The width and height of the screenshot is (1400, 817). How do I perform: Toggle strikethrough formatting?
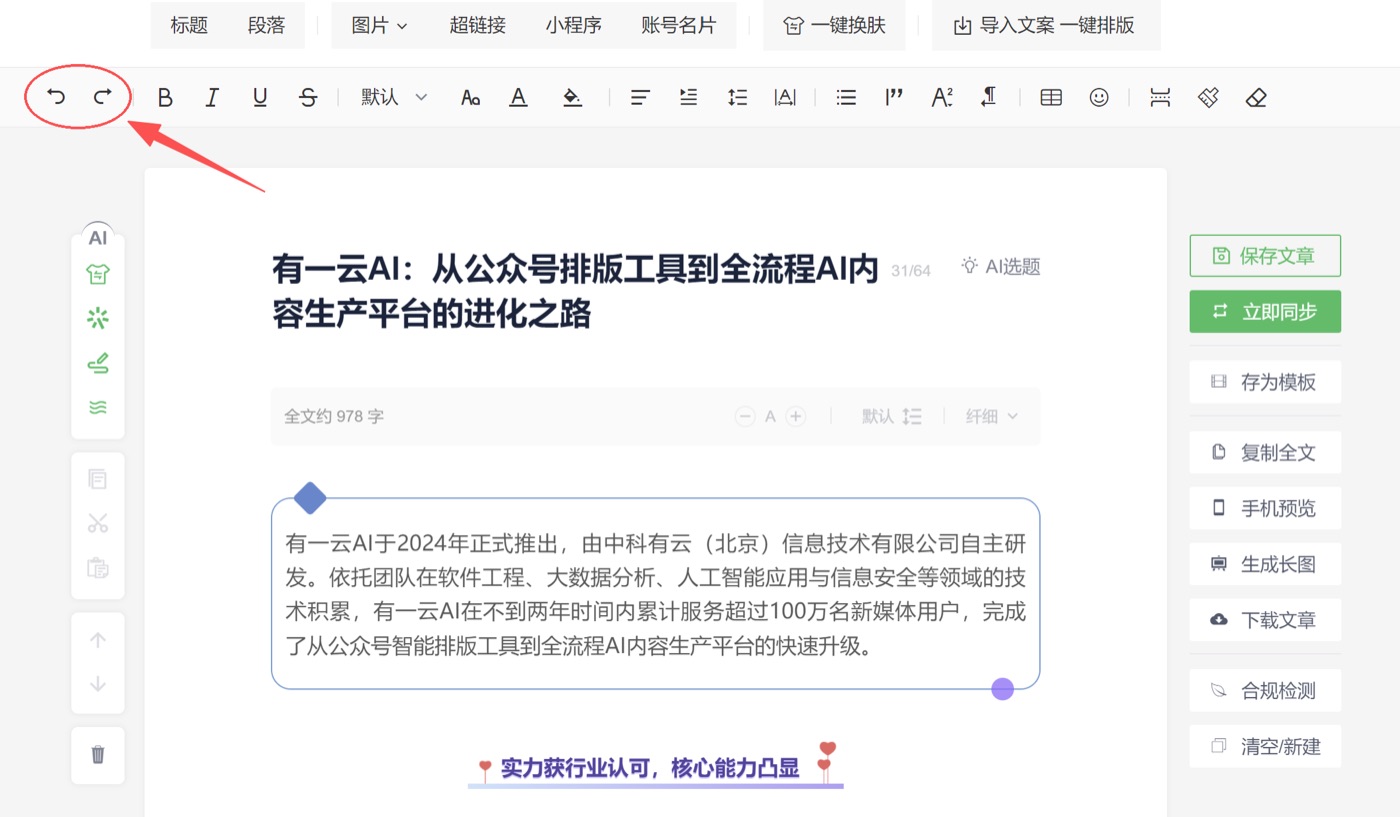(308, 97)
